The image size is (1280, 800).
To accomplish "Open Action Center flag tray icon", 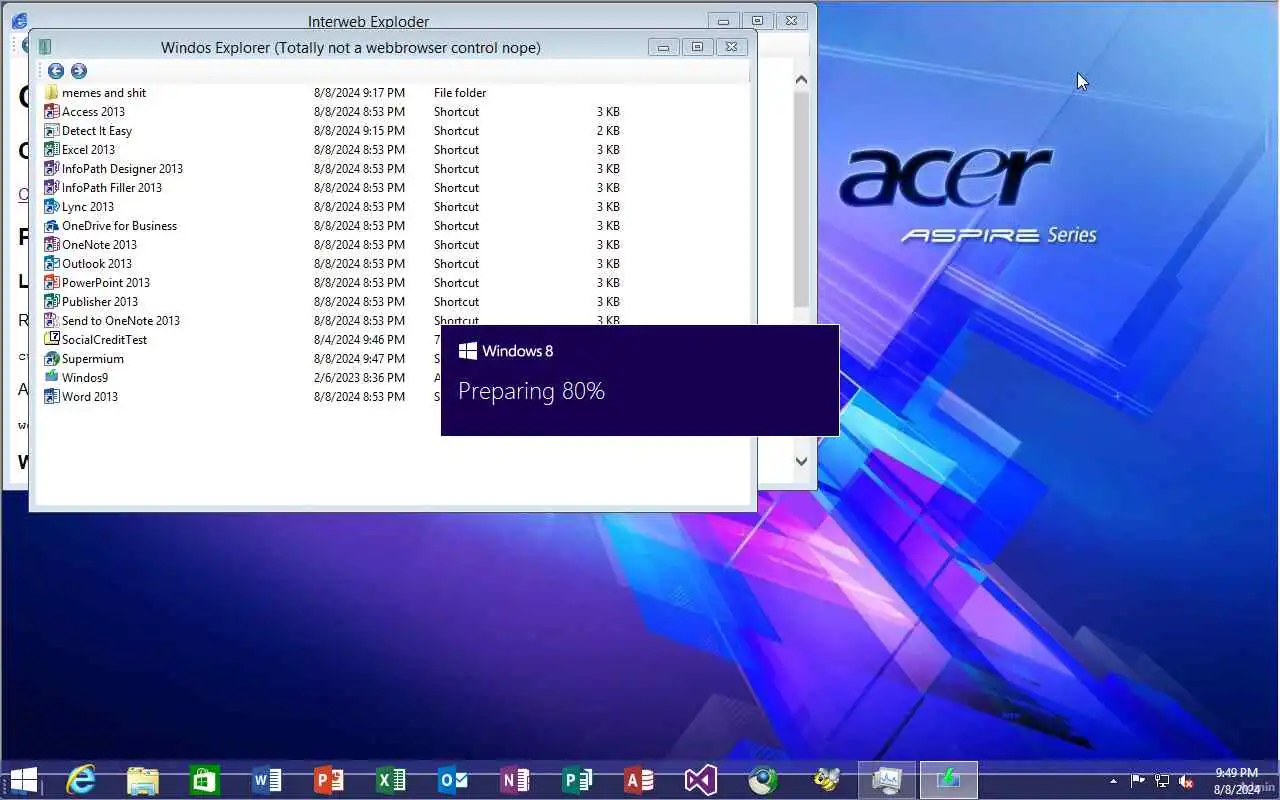I will [x=1139, y=781].
